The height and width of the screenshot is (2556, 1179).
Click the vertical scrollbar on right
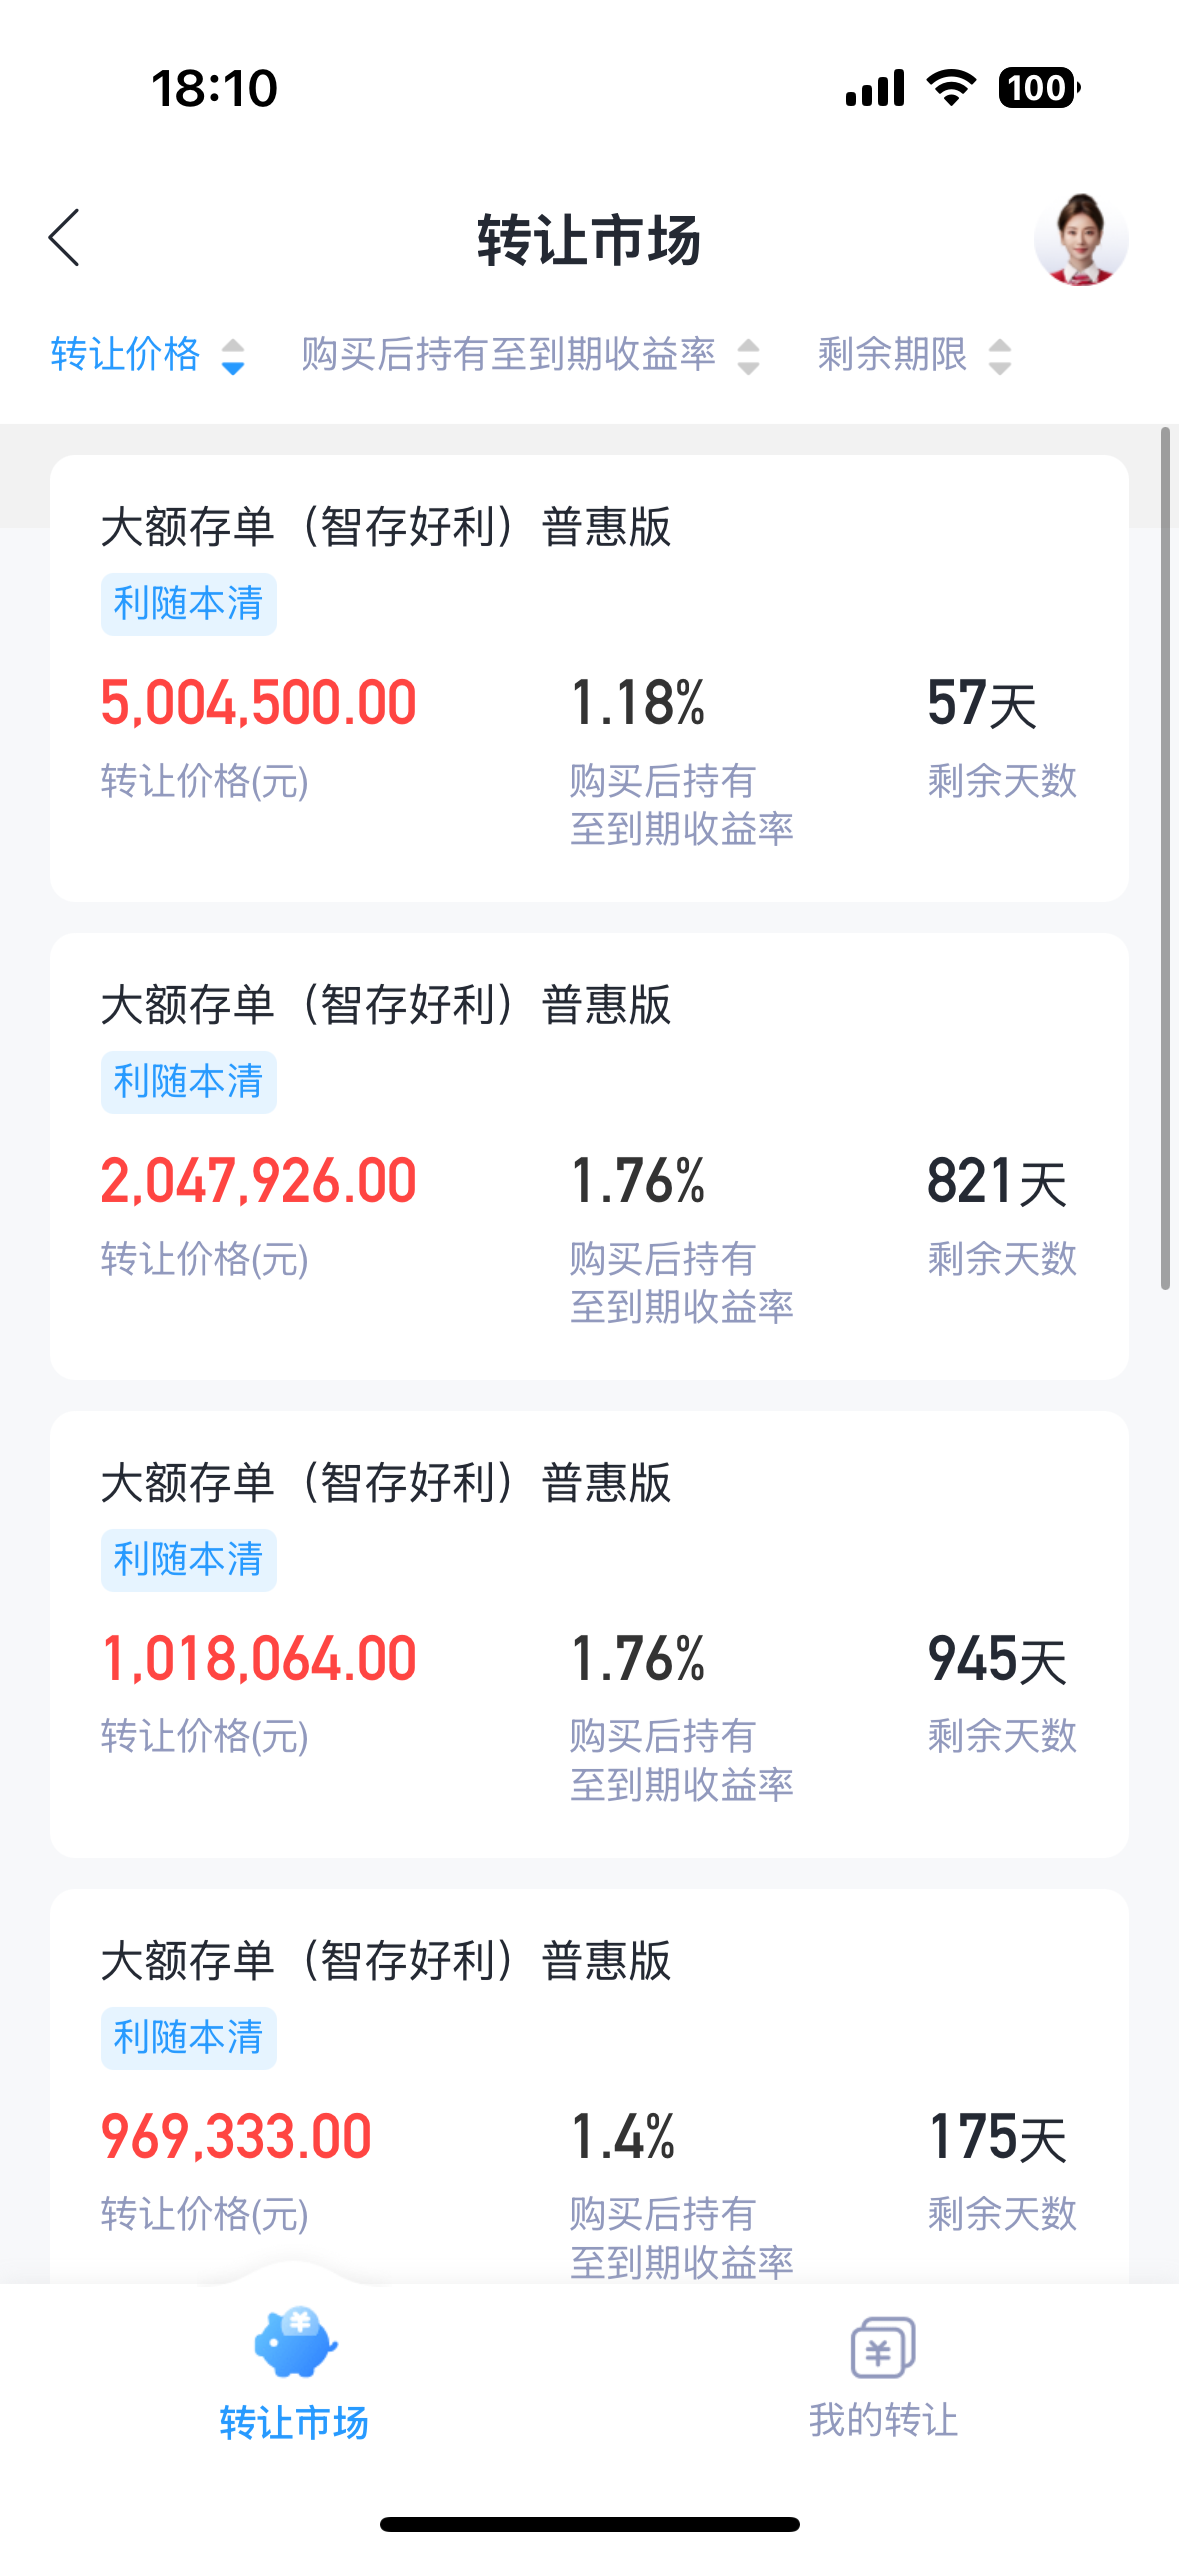pos(1165,860)
